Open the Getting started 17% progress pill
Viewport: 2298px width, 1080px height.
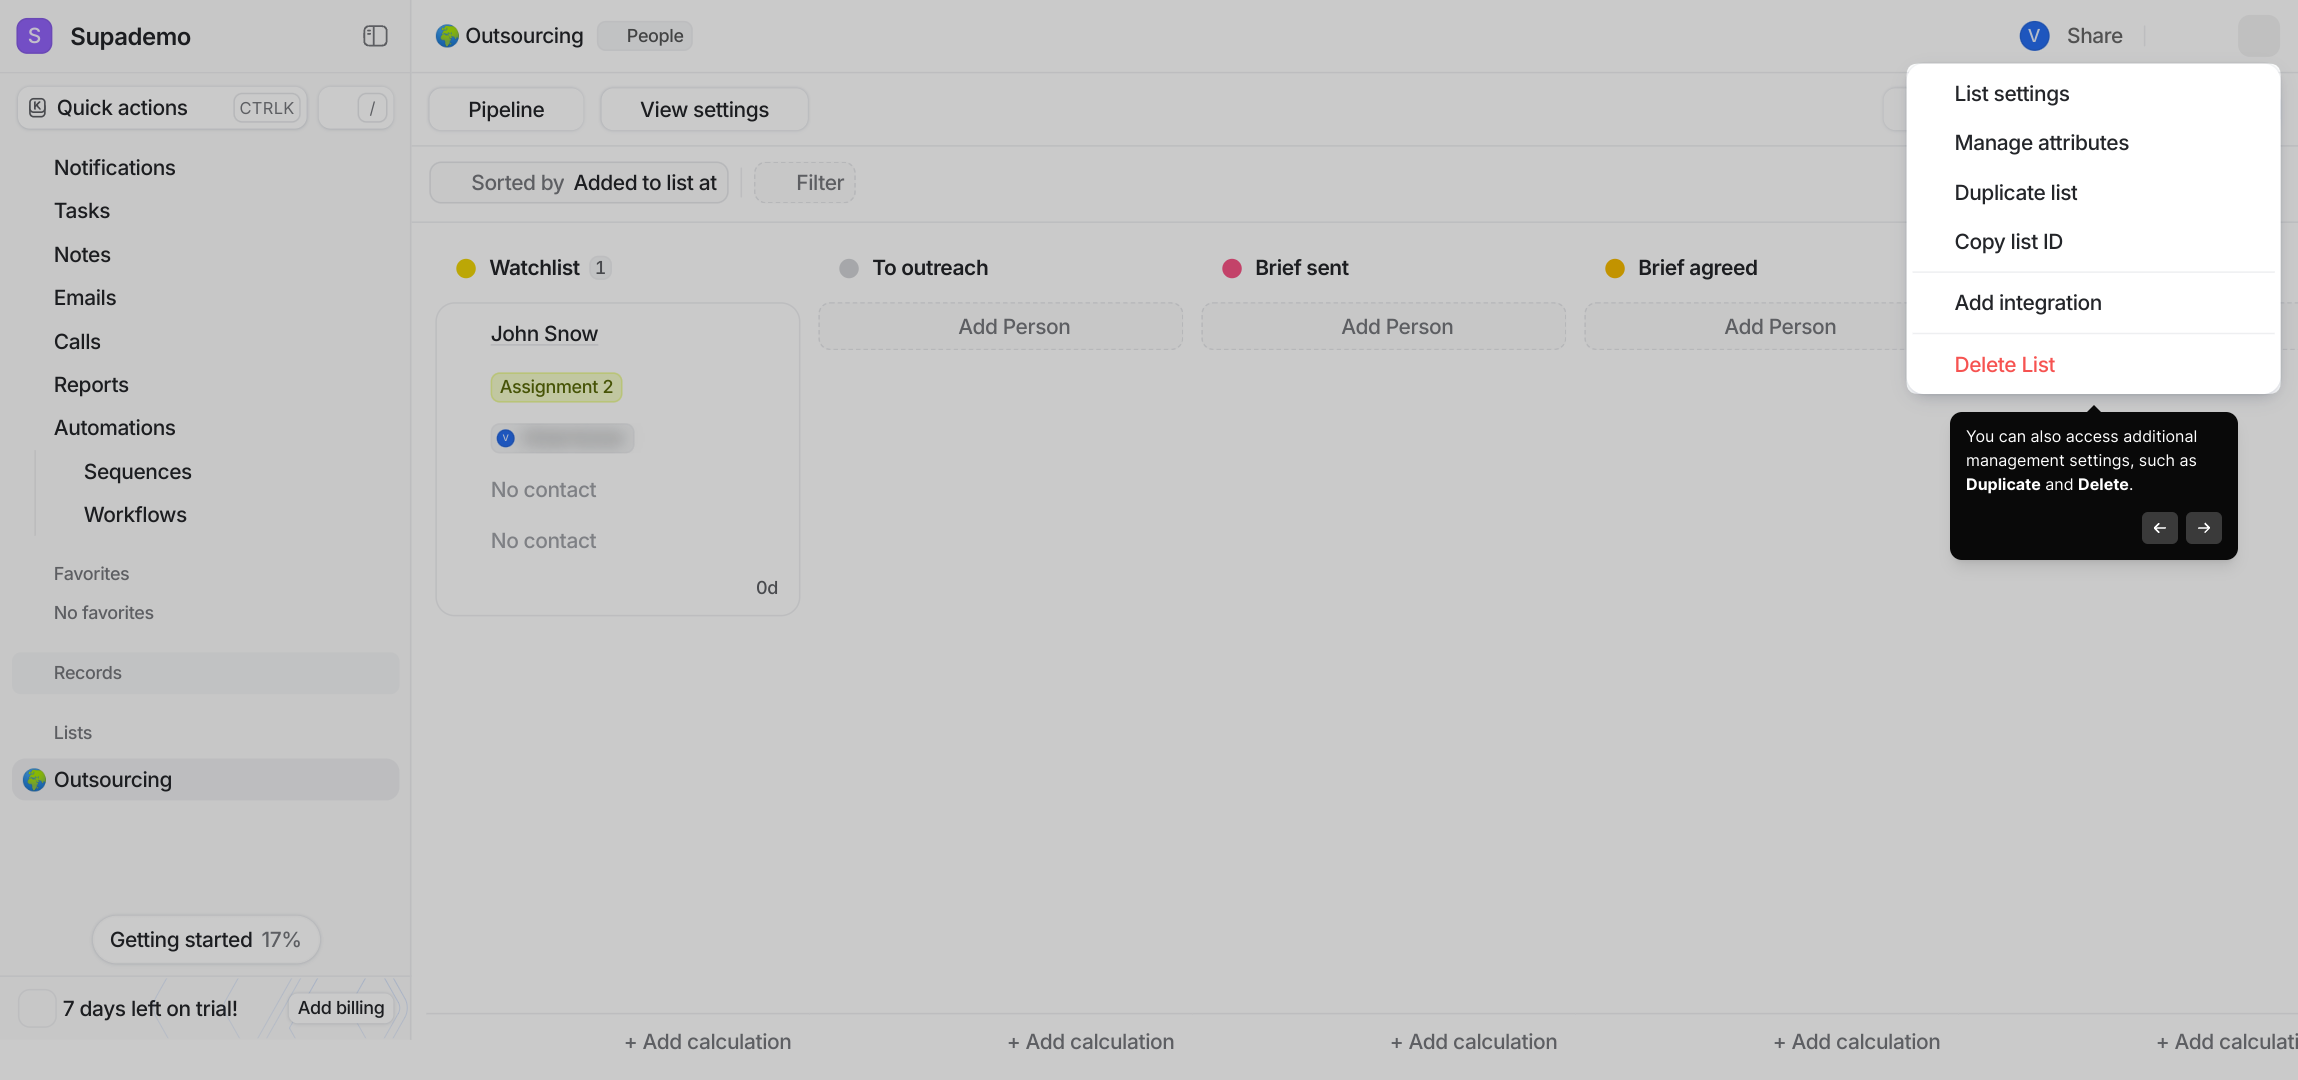pos(206,940)
